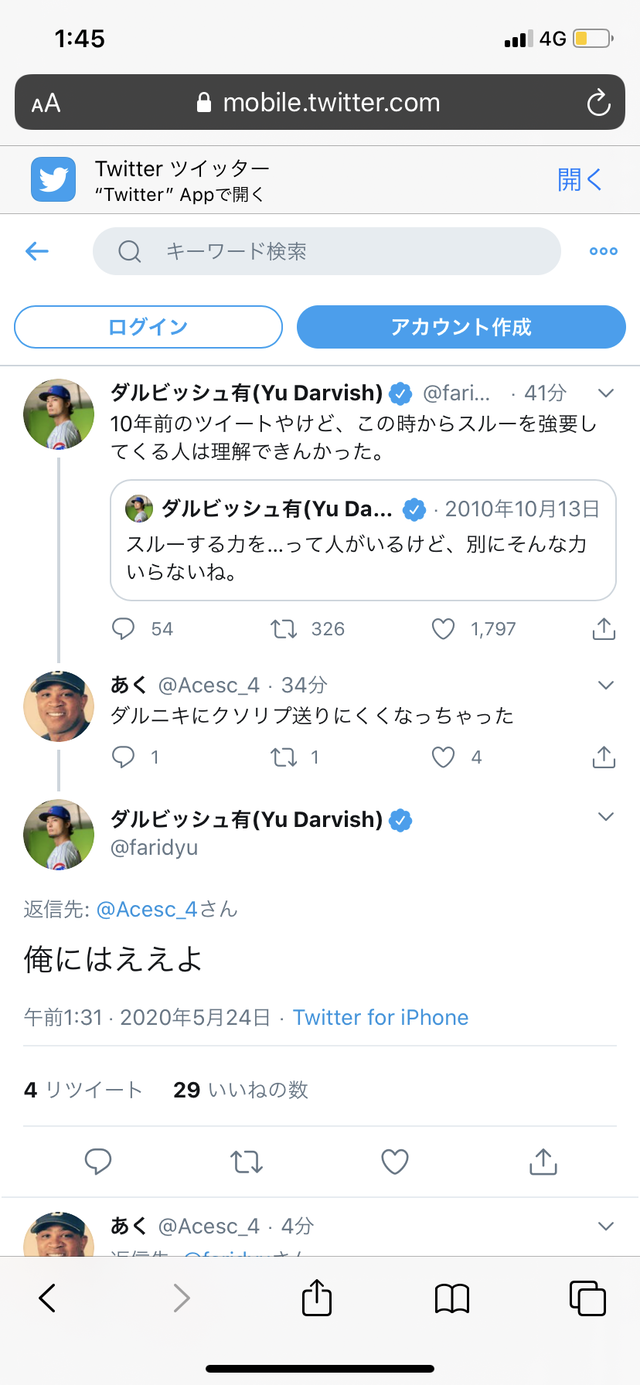The width and height of the screenshot is (640, 1385).
Task: Go back with the blue arrow icon
Action: (37, 251)
